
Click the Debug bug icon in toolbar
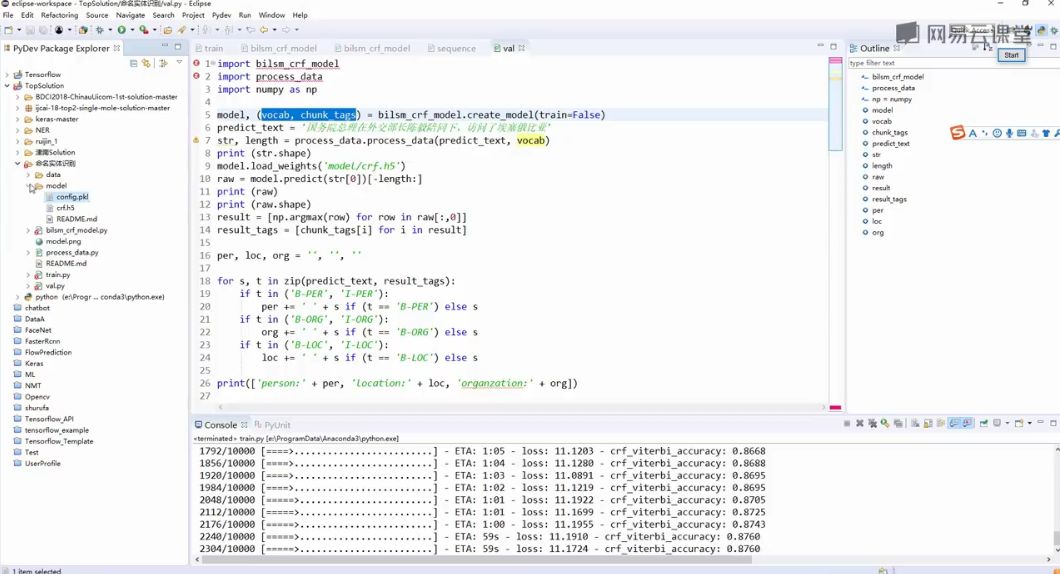tap(99, 30)
